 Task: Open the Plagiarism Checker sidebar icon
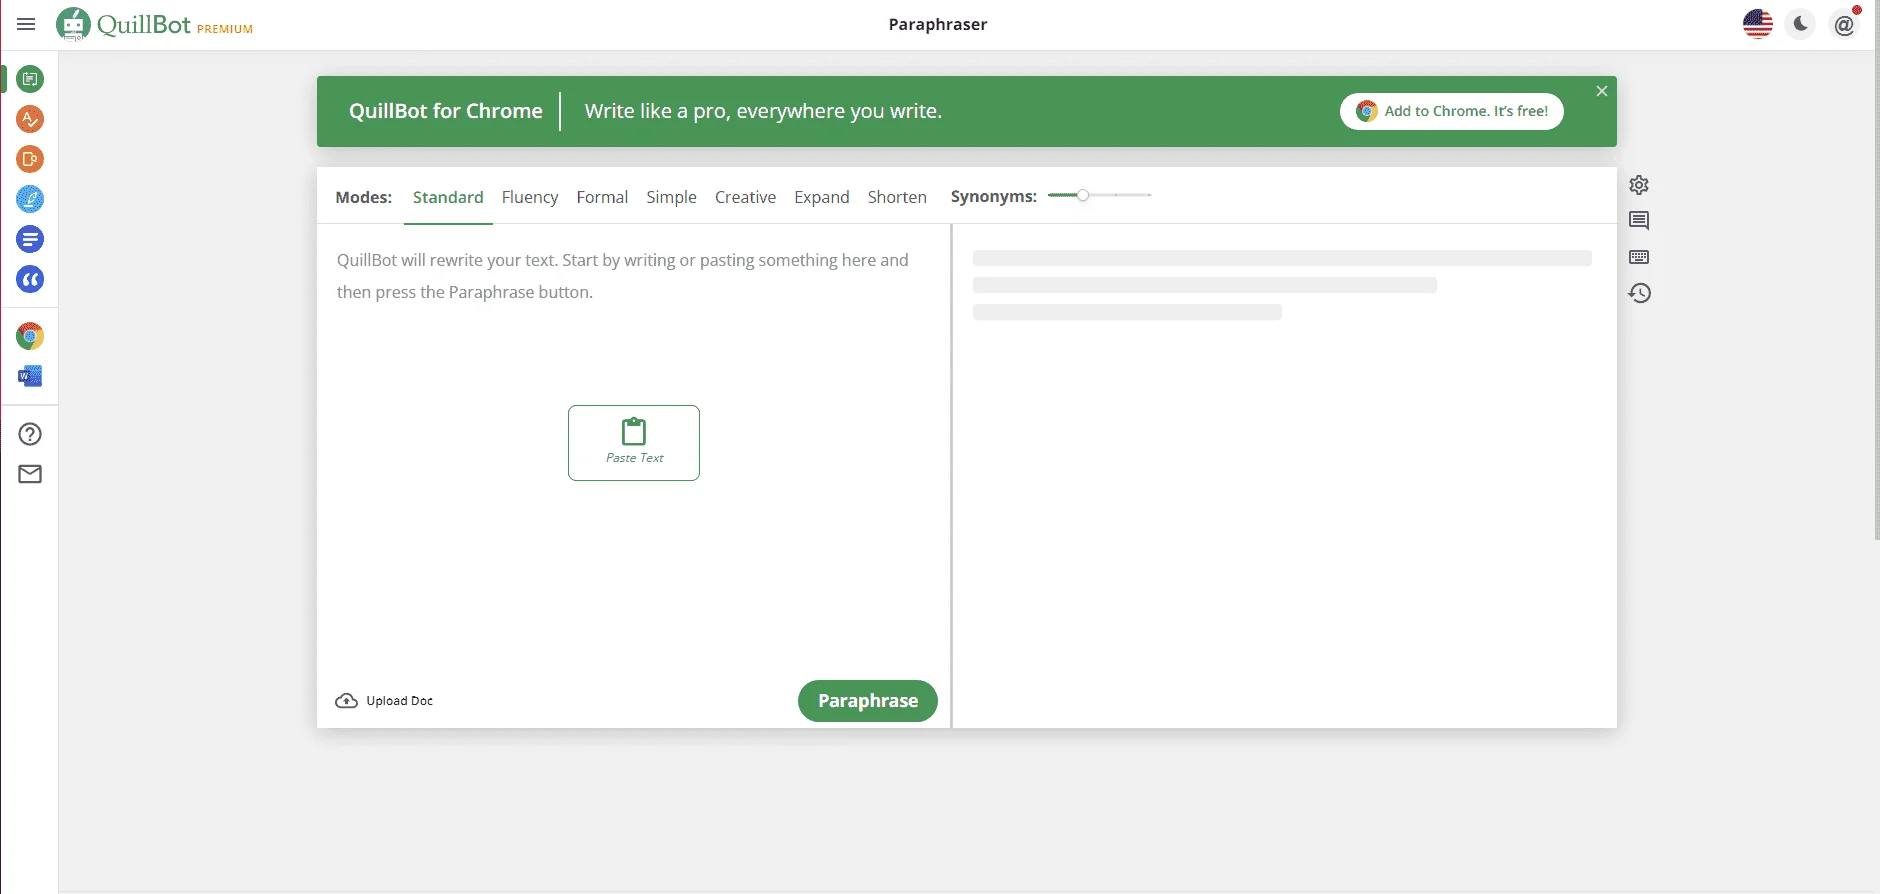[x=30, y=159]
